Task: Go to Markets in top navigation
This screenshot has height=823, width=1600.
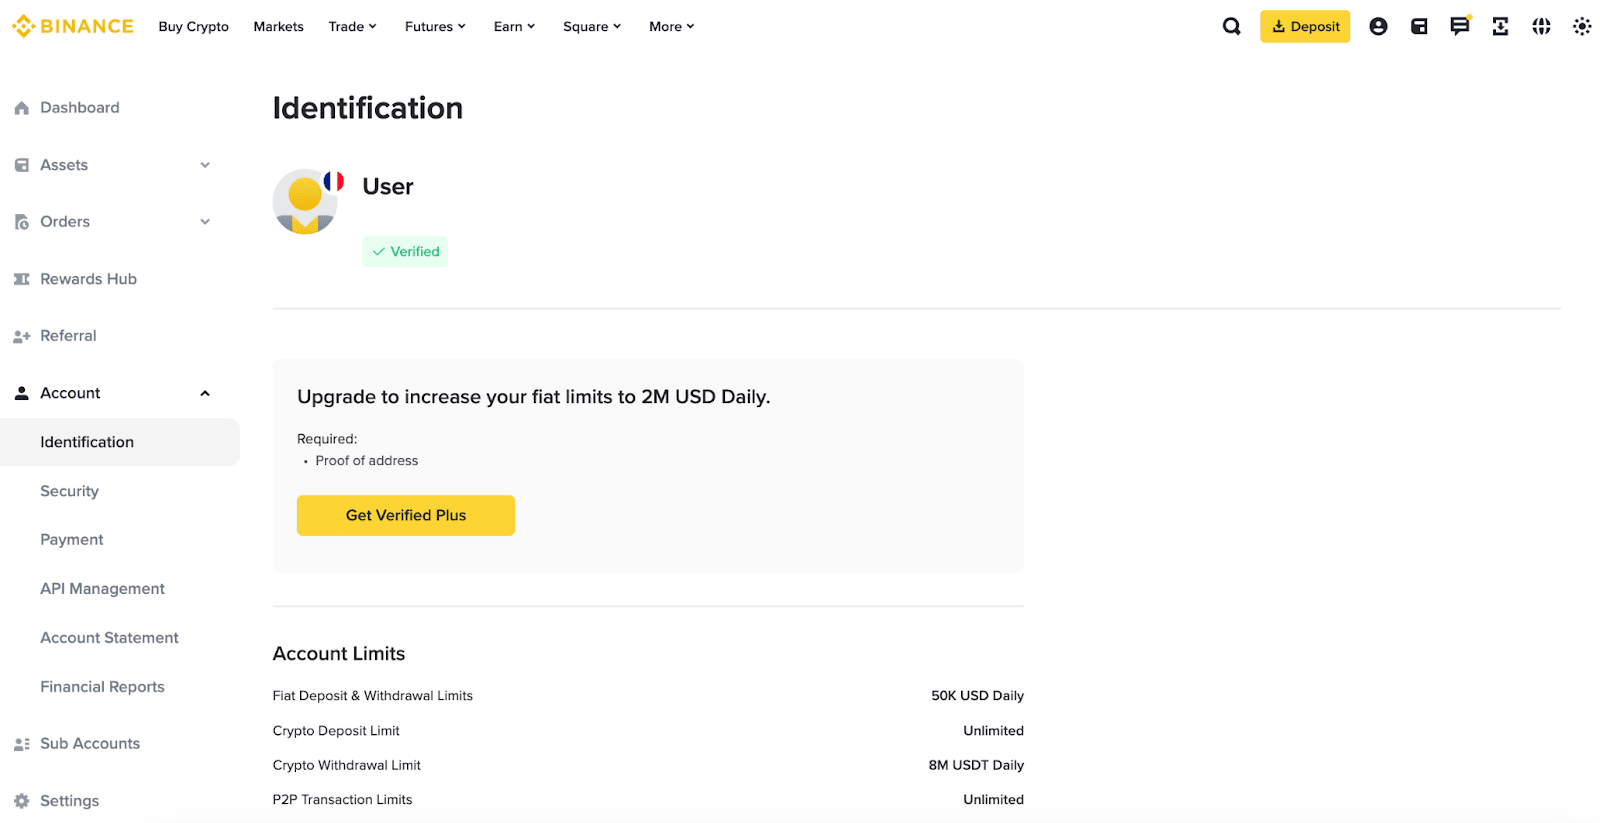Action: tap(278, 27)
